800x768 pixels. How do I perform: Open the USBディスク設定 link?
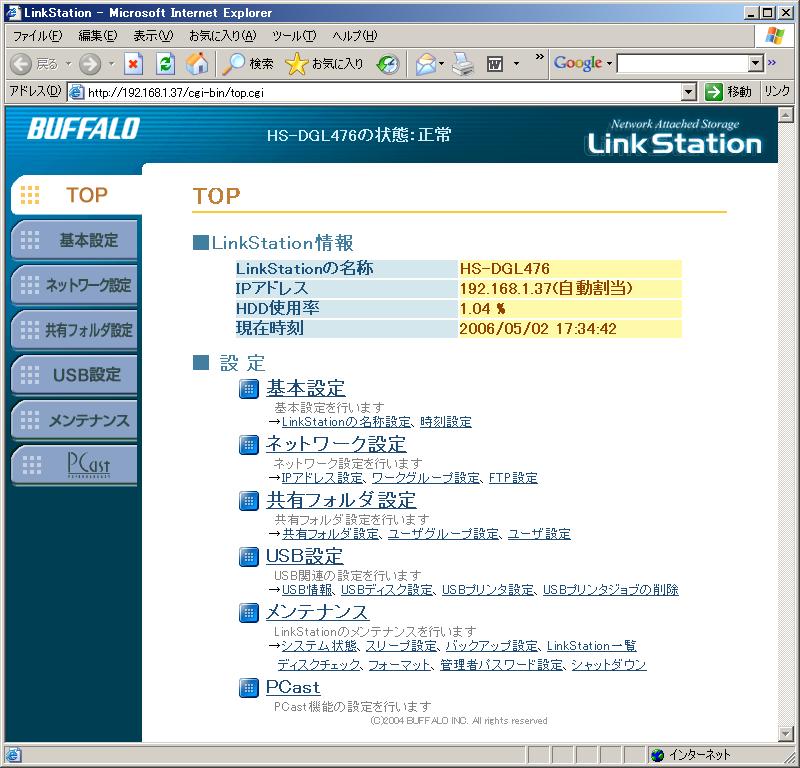click(387, 590)
